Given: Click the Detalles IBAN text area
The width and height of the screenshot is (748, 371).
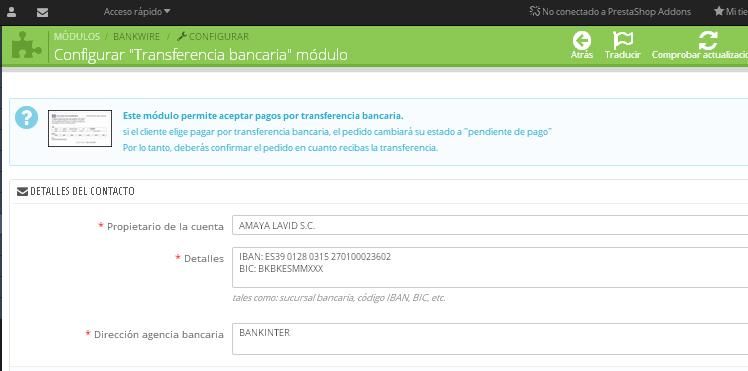Looking at the screenshot, I should click(490, 268).
